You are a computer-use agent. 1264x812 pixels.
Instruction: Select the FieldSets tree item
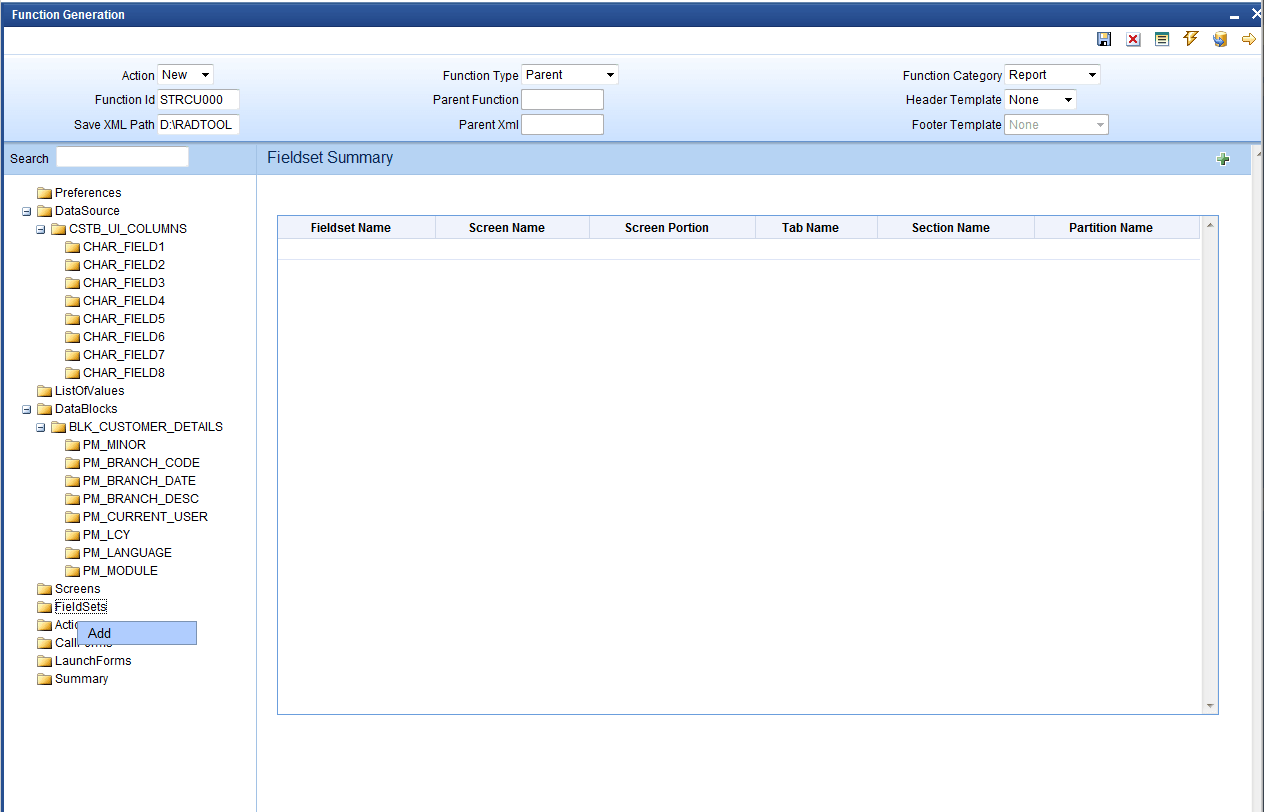81,607
